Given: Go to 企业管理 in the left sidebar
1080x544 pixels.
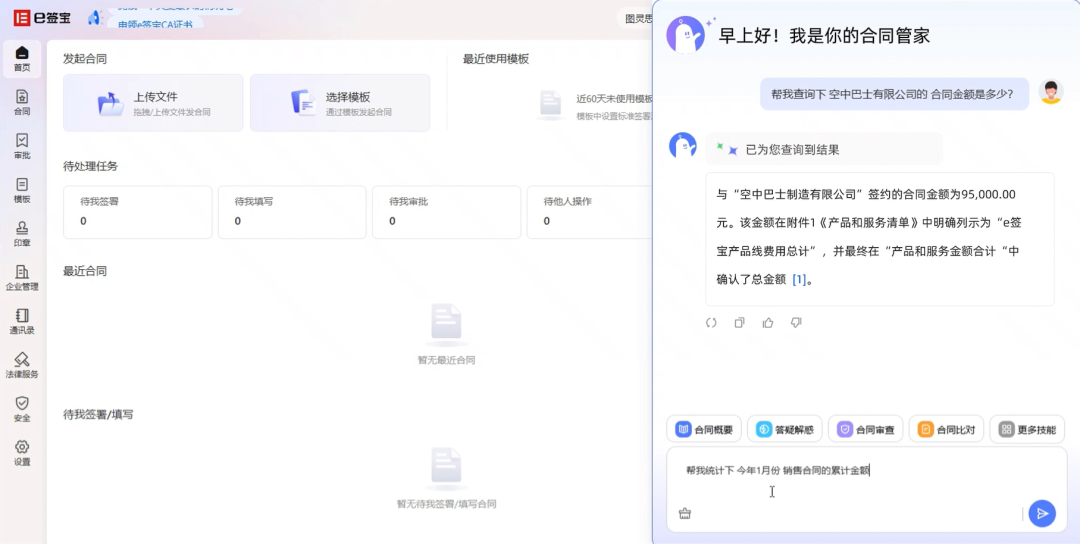Looking at the screenshot, I should click(22, 277).
